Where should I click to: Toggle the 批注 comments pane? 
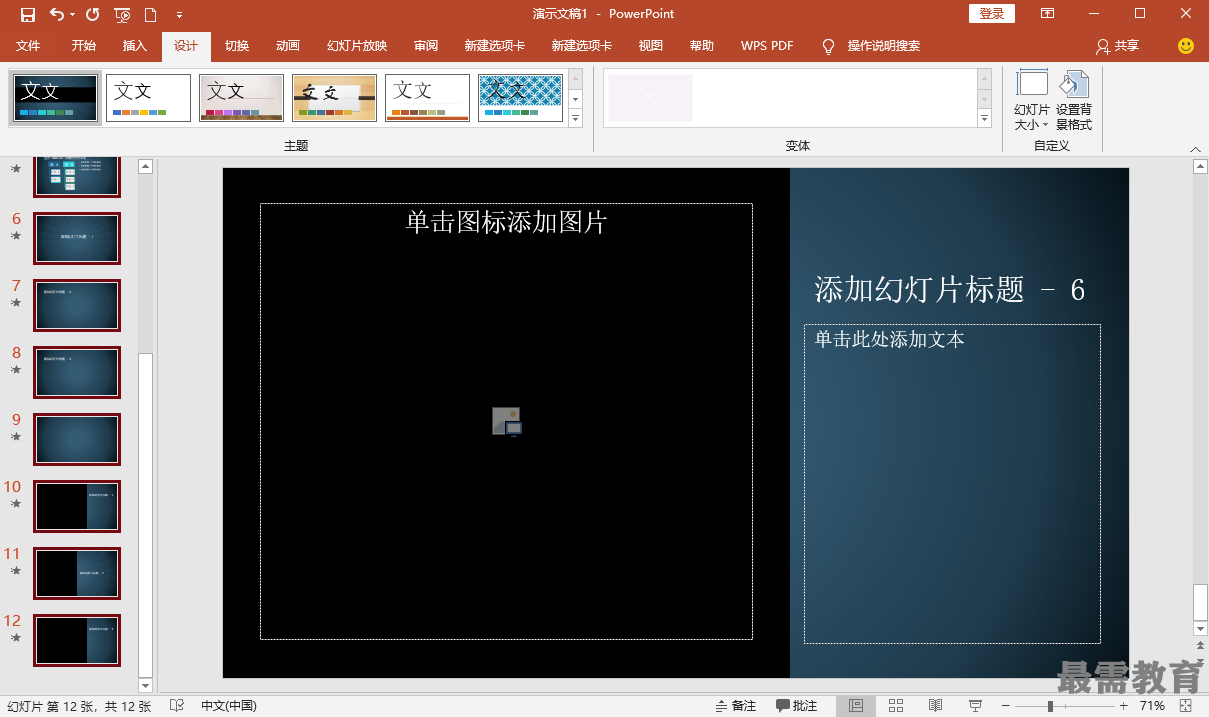797,706
